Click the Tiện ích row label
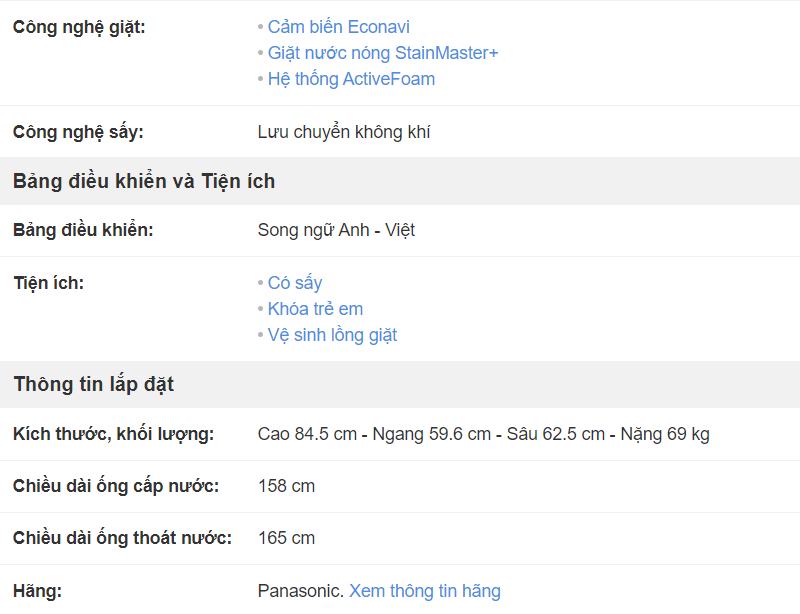The width and height of the screenshot is (800, 614). pos(48,283)
